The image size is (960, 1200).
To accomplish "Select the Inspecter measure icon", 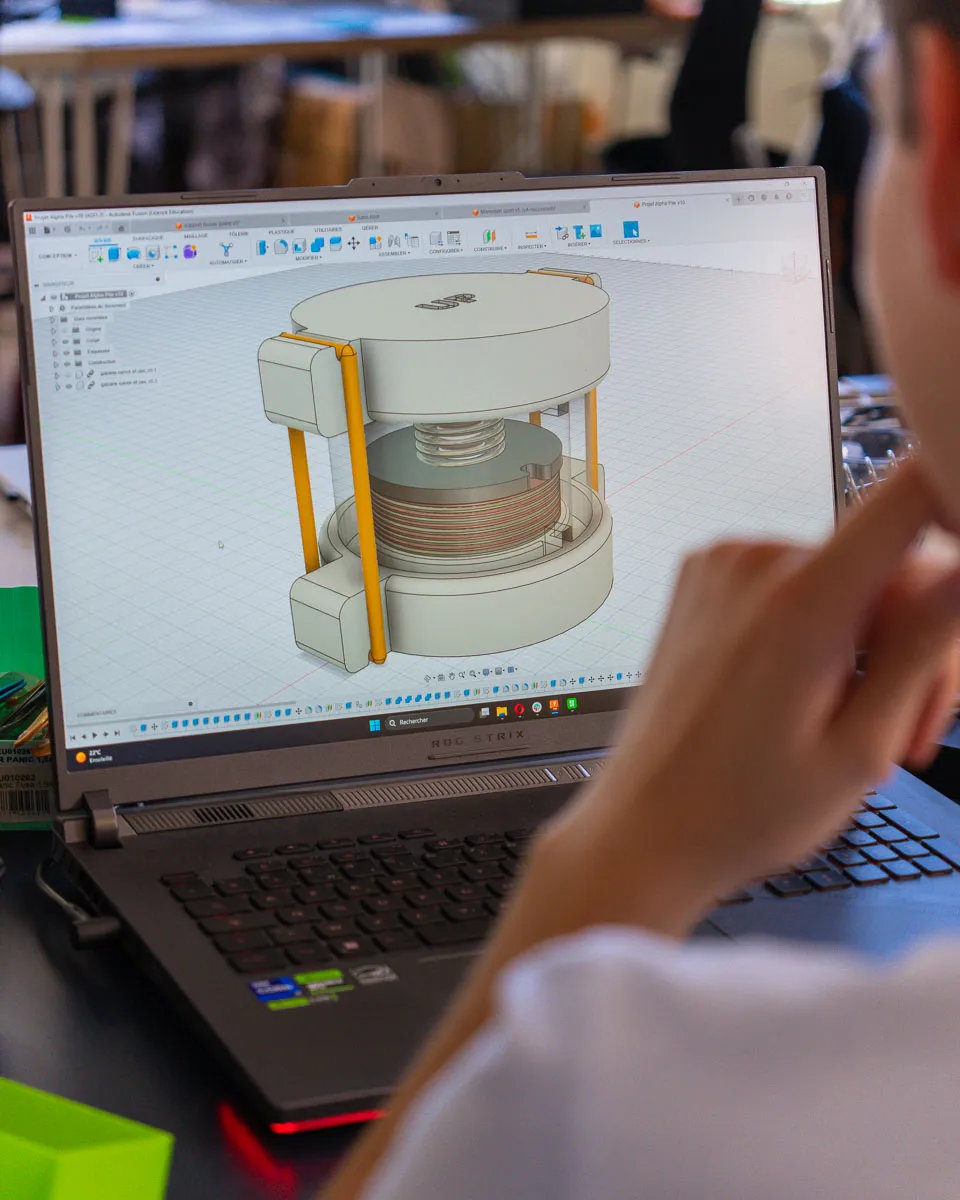I will [x=531, y=235].
